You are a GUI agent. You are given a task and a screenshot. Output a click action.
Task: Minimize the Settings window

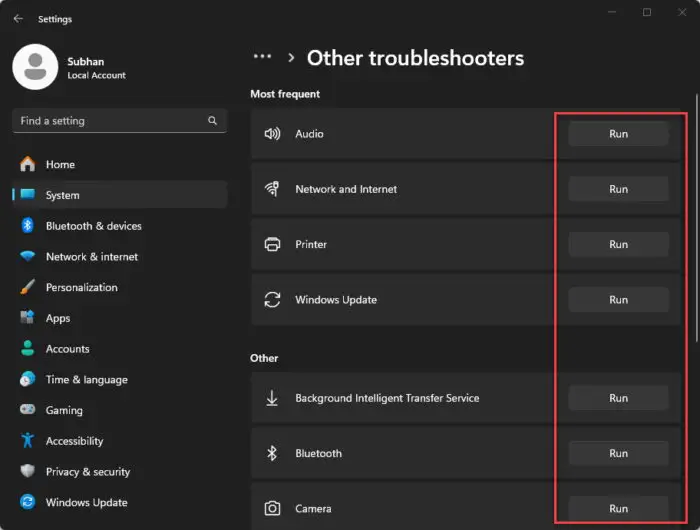(x=612, y=12)
